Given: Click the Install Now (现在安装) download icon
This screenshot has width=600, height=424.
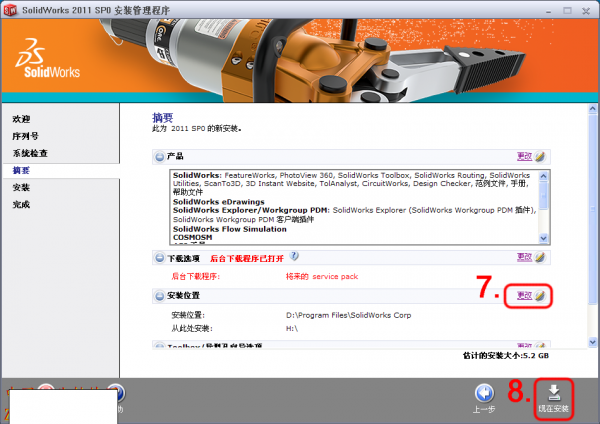Looking at the screenshot, I should [554, 393].
